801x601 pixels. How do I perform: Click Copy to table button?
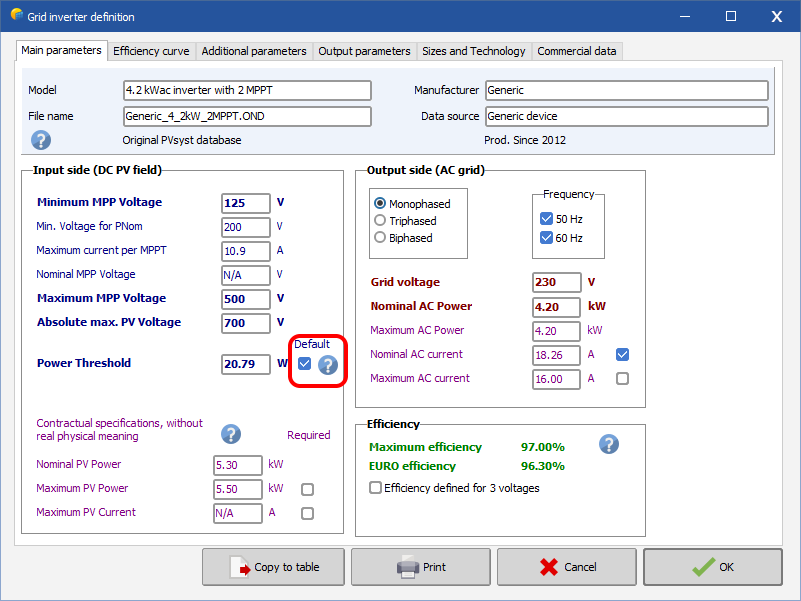coord(273,567)
